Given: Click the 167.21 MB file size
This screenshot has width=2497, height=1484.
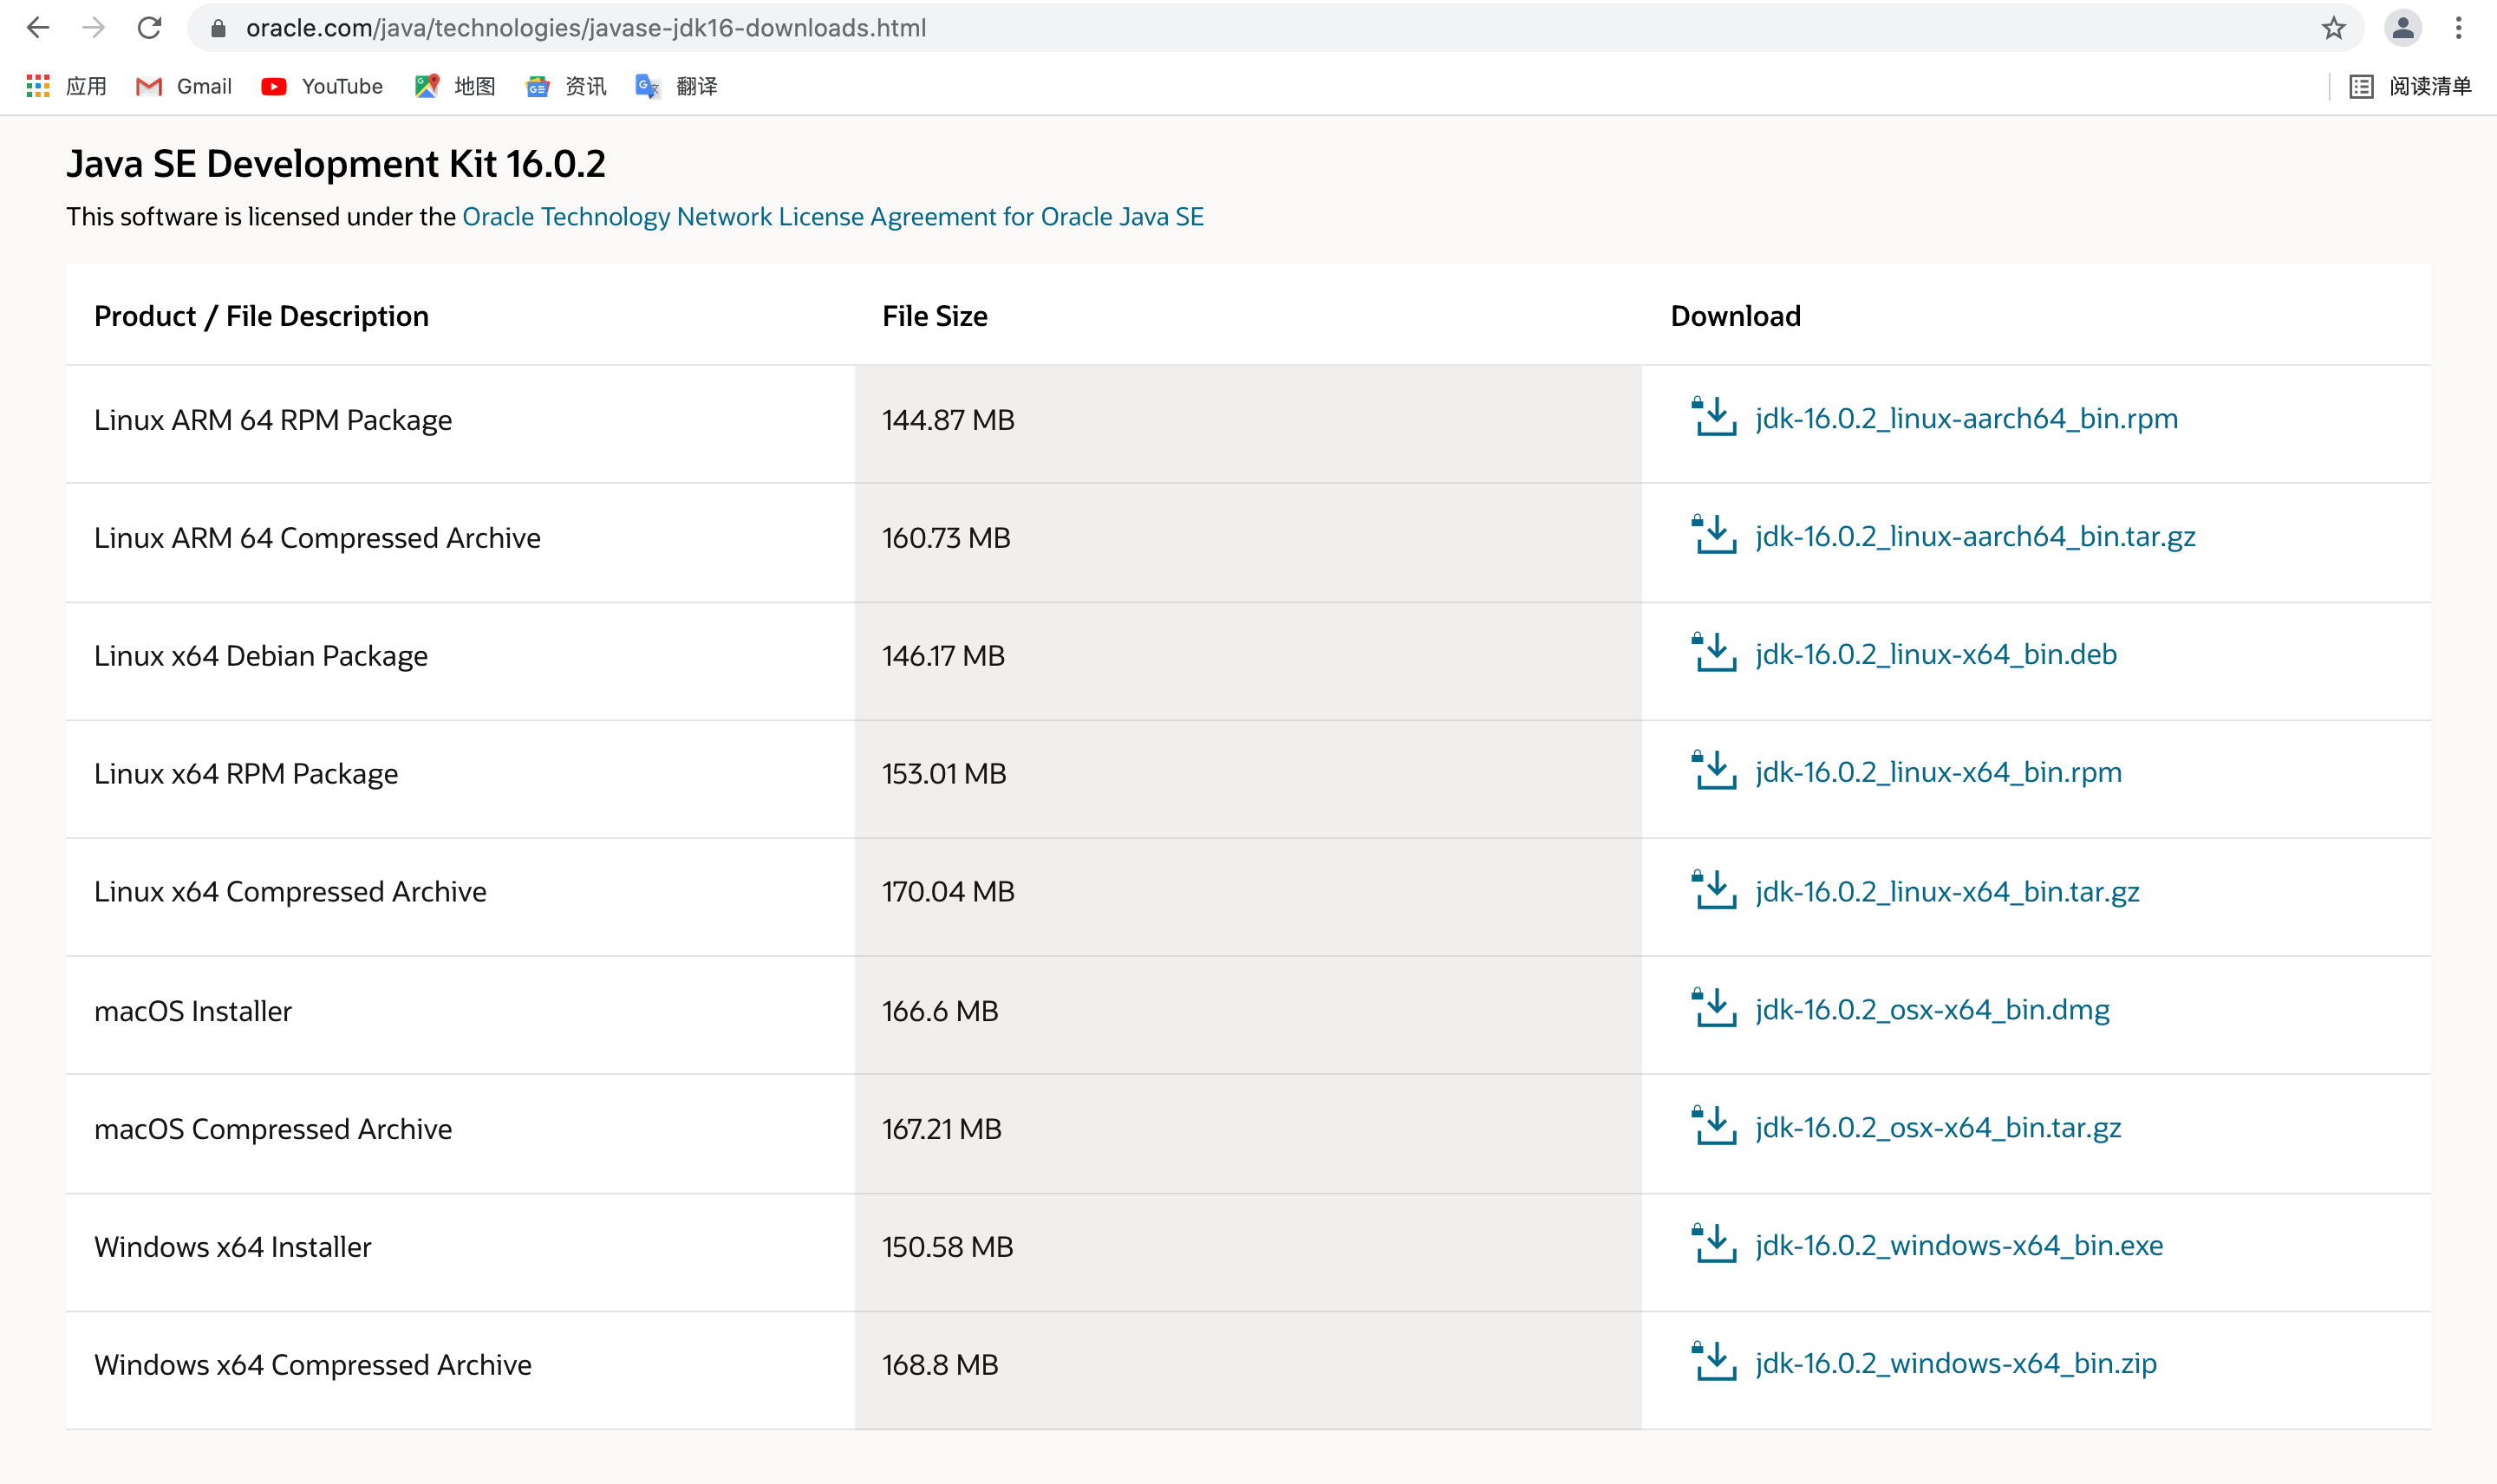Looking at the screenshot, I should coord(942,1129).
